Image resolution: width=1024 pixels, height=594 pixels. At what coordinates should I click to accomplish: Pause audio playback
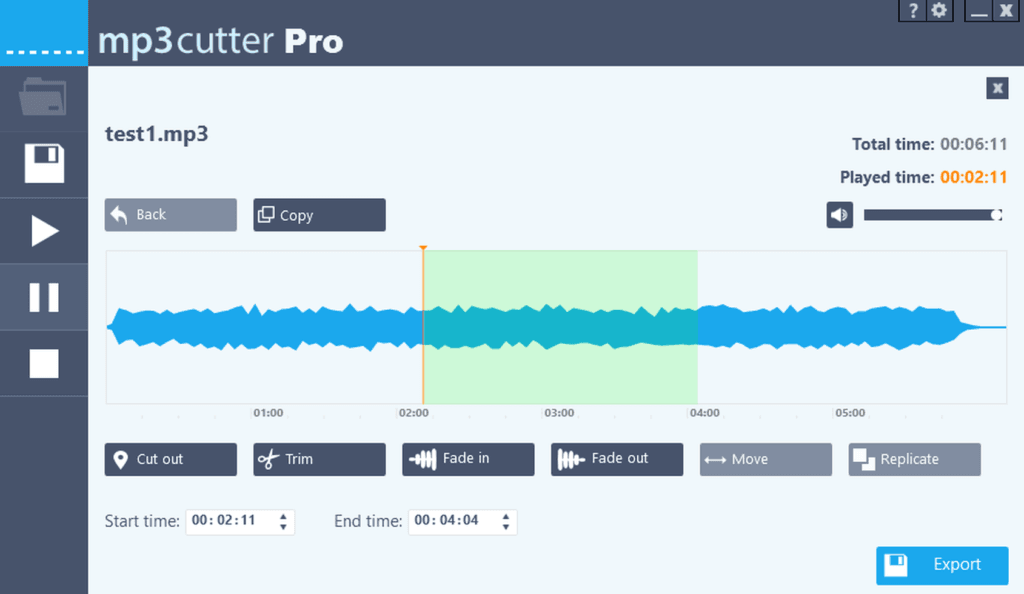tap(44, 297)
